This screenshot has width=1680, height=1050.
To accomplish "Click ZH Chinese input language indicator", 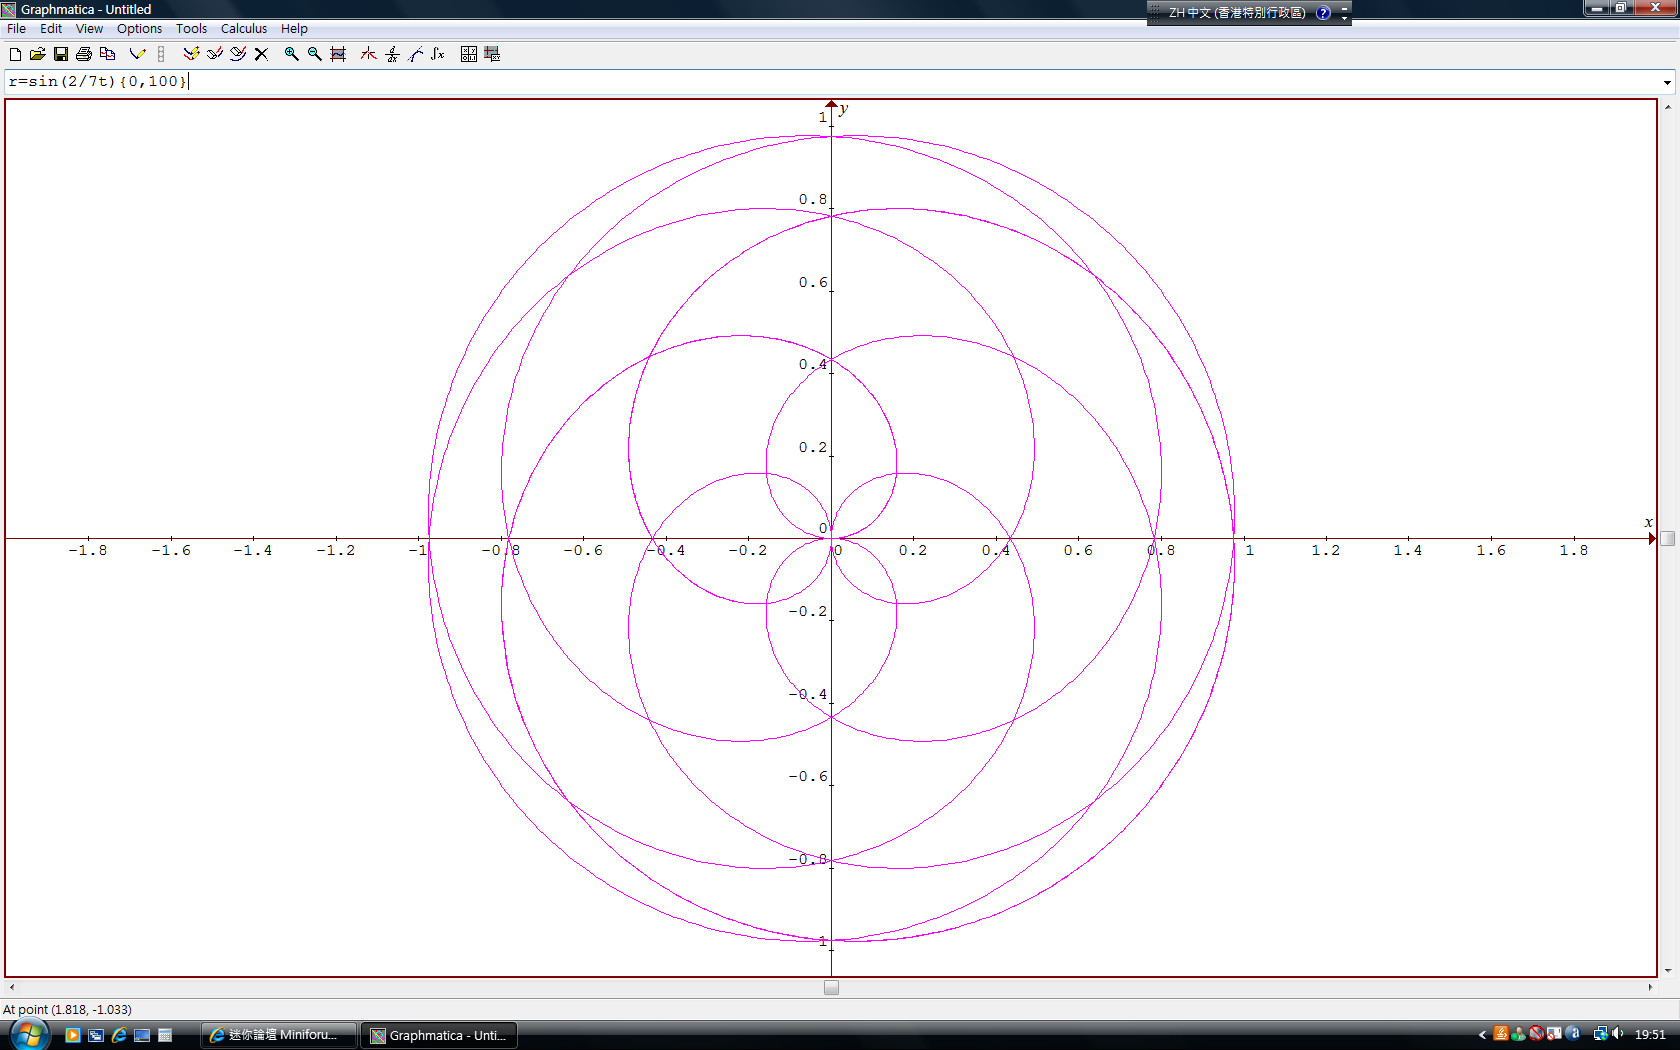I will (1237, 13).
